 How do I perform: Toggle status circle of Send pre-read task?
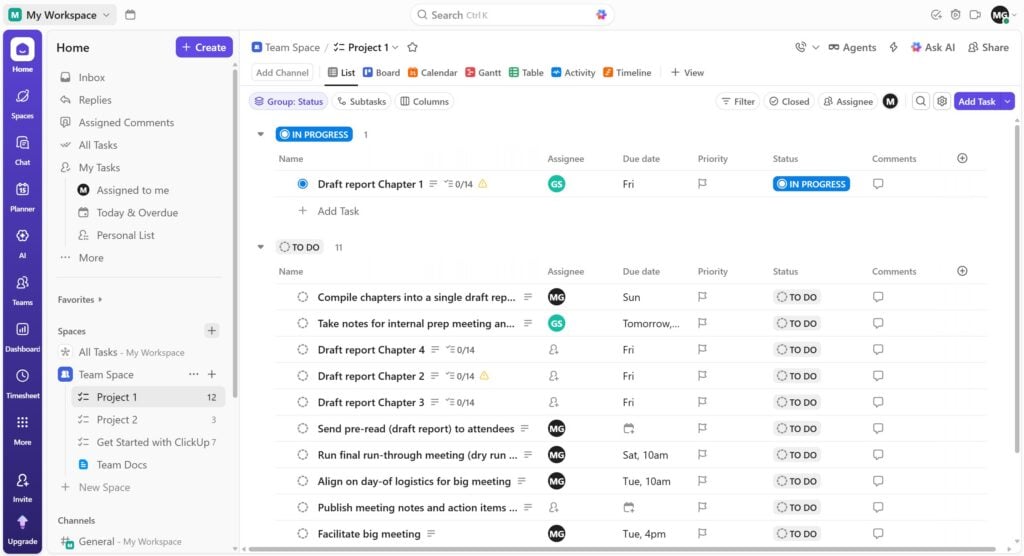[302, 429]
